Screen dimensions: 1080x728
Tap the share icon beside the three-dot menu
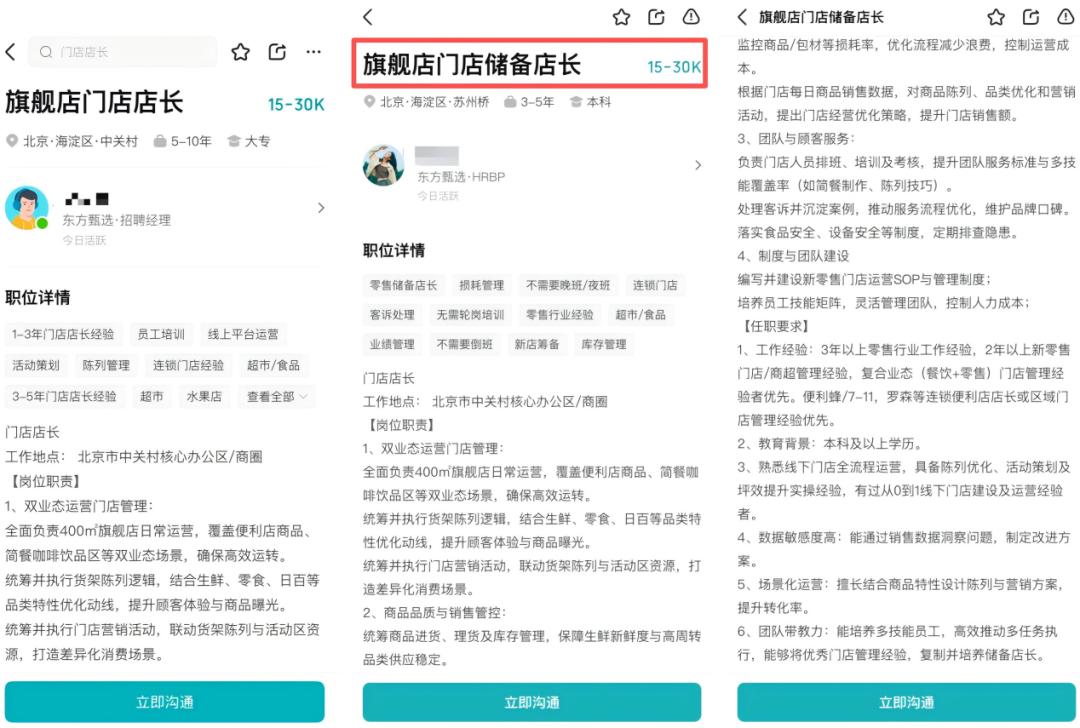(x=277, y=52)
